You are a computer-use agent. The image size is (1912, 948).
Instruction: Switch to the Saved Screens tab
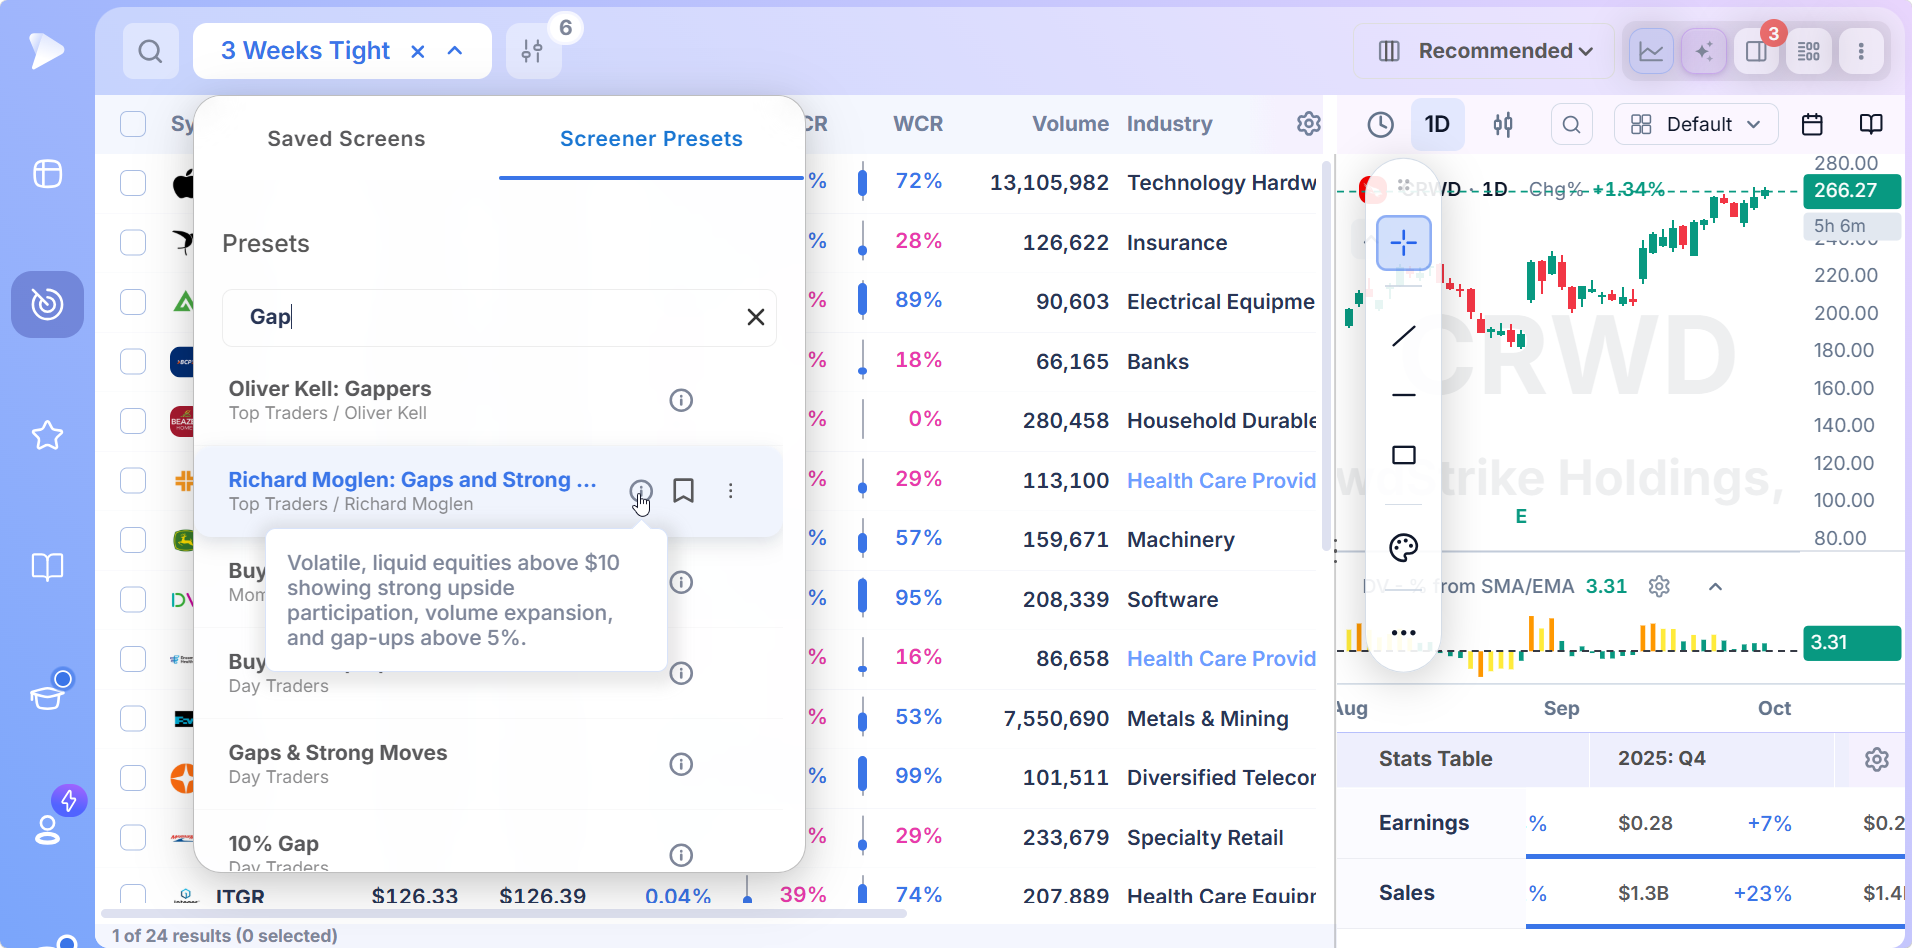(346, 139)
